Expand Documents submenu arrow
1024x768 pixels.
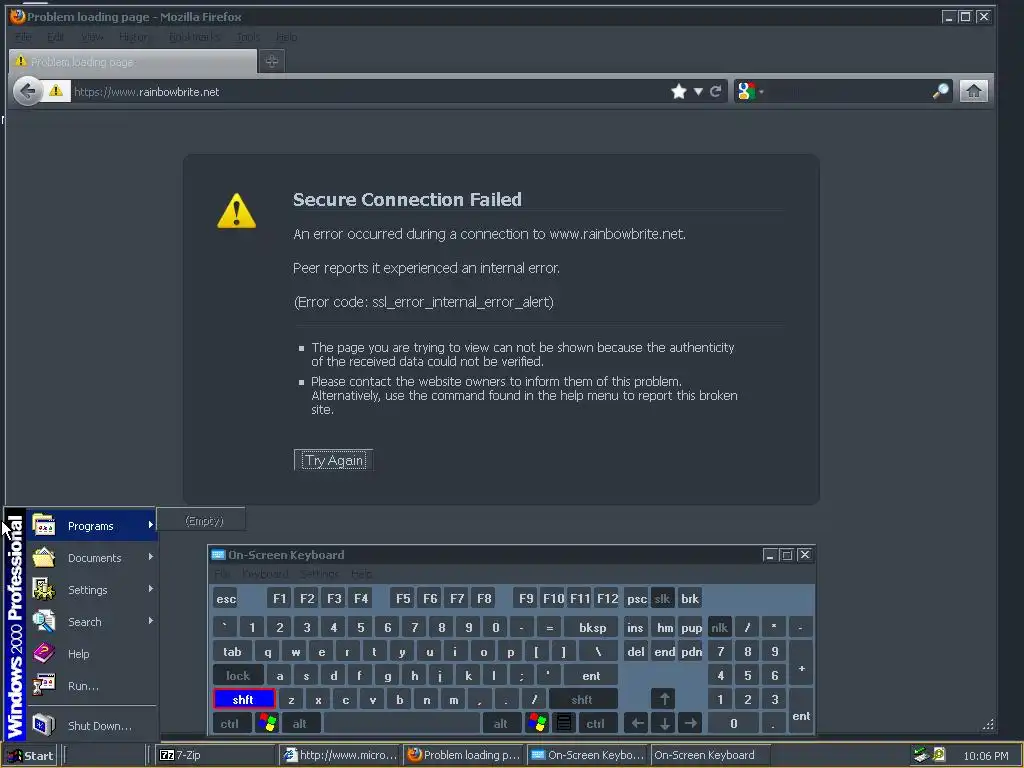point(150,556)
